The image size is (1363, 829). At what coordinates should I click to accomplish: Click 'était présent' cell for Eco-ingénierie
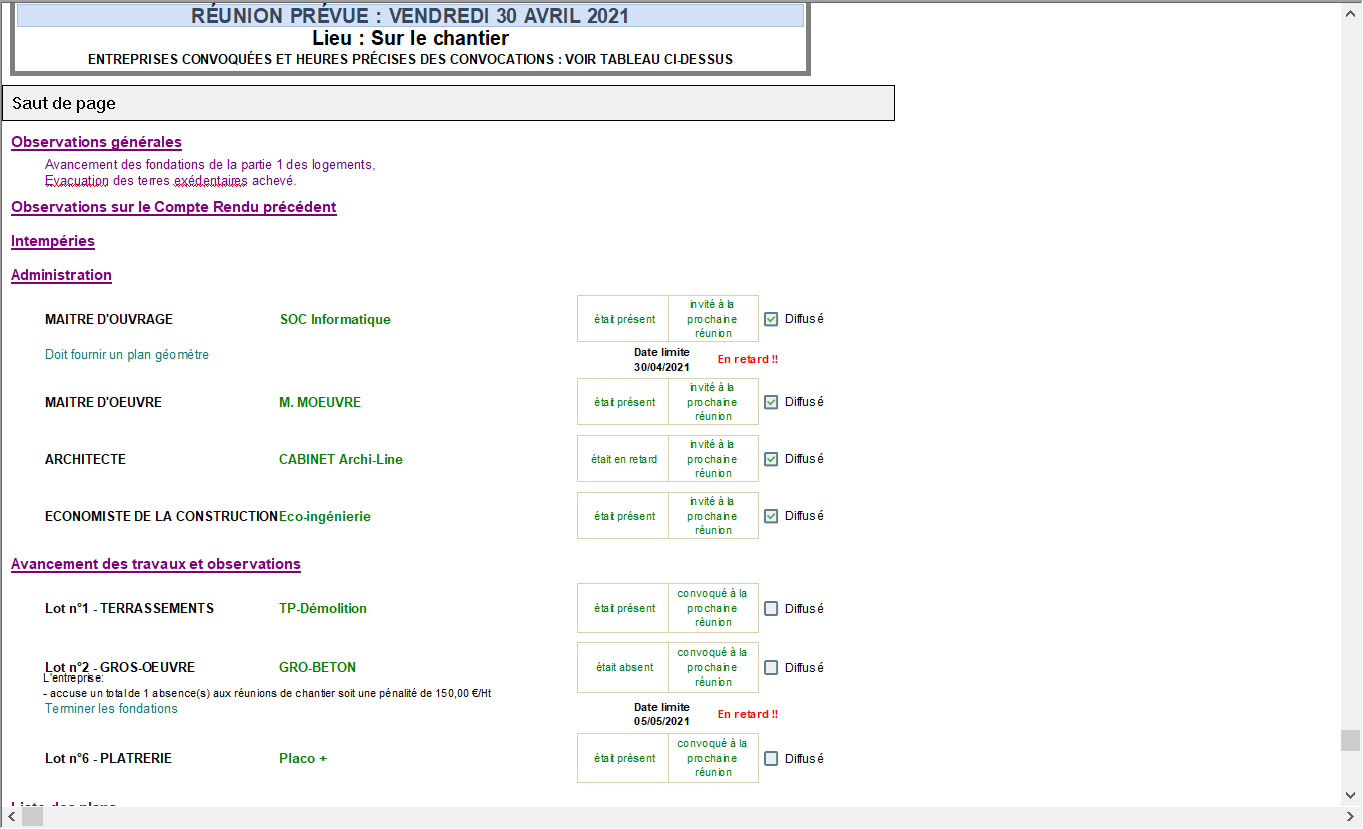pyautogui.click(x=624, y=516)
